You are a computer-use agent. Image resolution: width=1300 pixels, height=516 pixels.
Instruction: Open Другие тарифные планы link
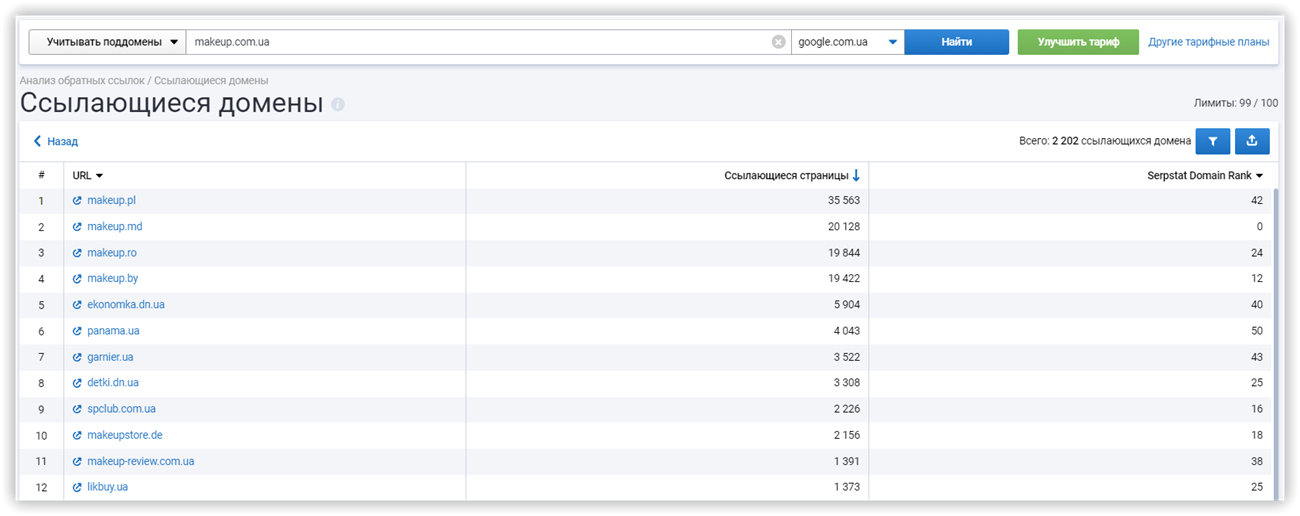[x=1208, y=42]
